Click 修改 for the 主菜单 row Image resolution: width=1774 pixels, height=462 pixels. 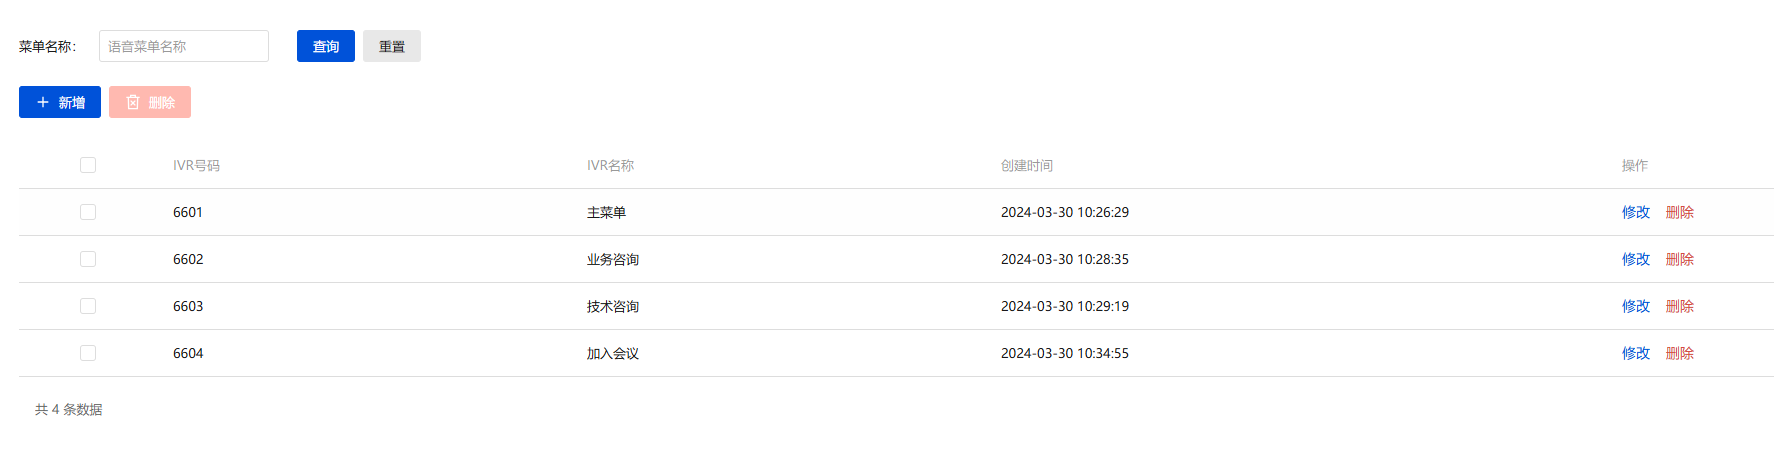pyautogui.click(x=1635, y=212)
